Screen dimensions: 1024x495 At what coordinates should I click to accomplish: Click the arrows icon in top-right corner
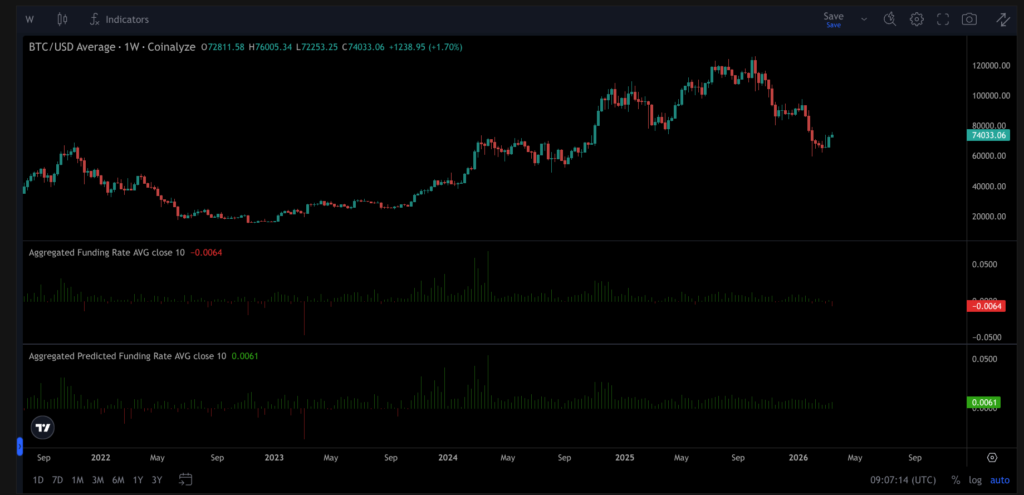1002,19
